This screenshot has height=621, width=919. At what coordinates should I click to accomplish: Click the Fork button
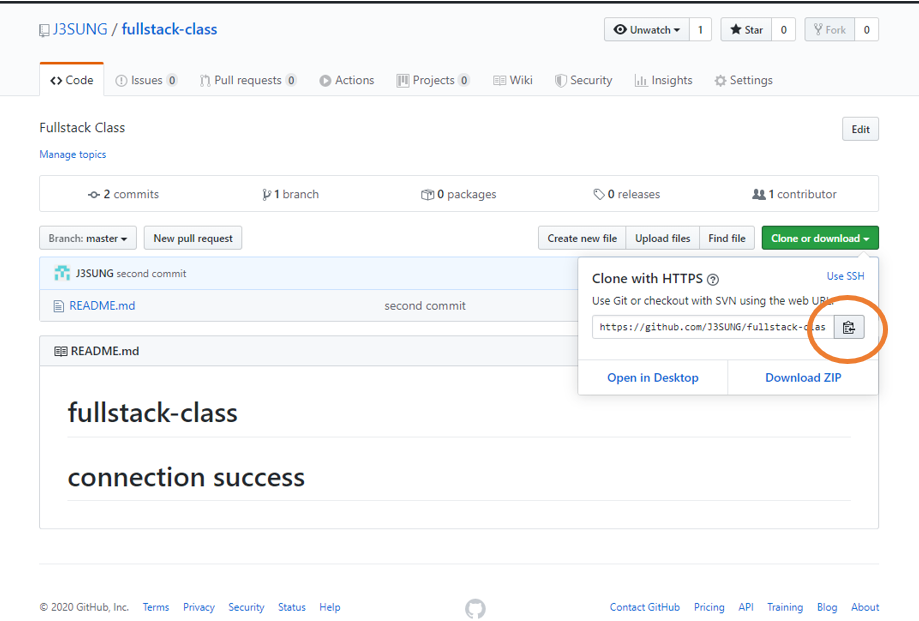pyautogui.click(x=829, y=30)
